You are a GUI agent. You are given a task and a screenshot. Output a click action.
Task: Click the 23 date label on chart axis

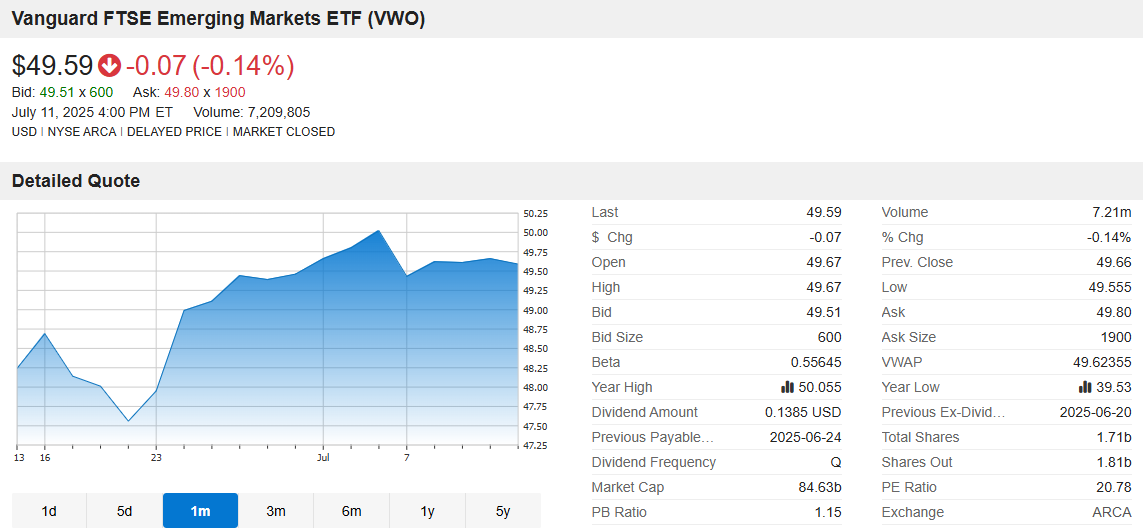[156, 458]
